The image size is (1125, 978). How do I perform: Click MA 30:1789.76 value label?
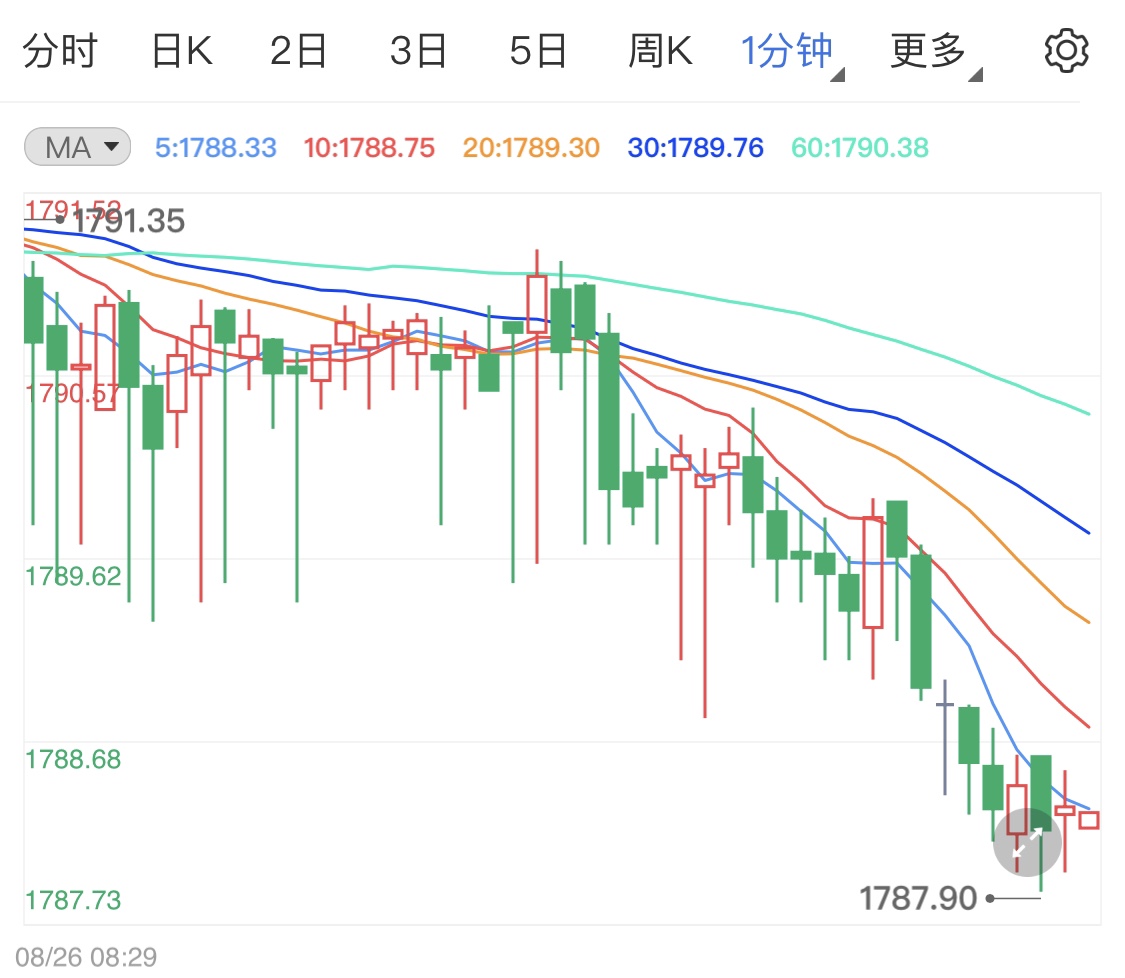tap(695, 148)
